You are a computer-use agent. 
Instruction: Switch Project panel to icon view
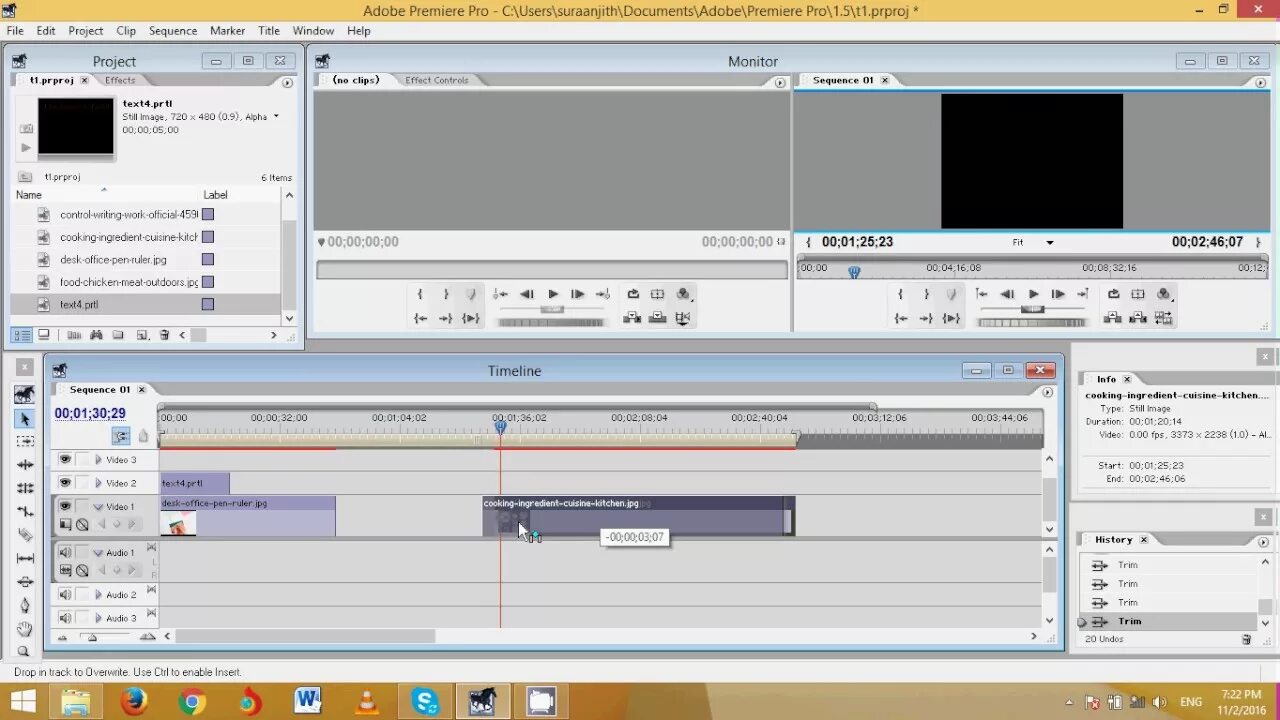click(44, 335)
